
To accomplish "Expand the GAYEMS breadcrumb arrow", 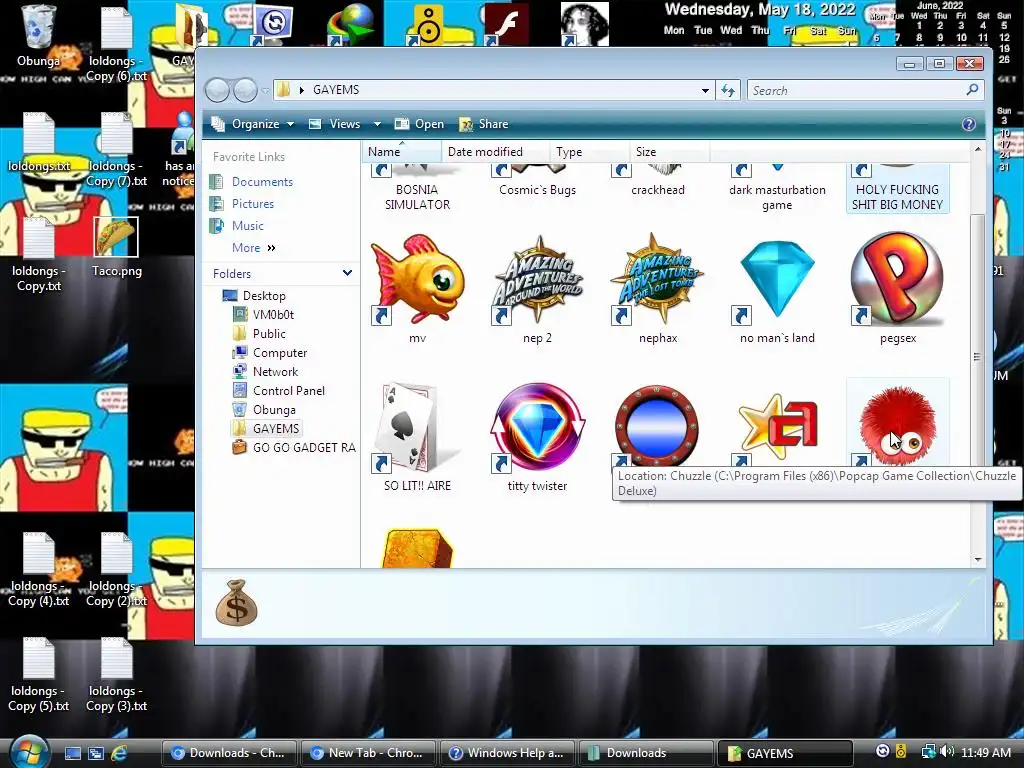I will coord(302,90).
